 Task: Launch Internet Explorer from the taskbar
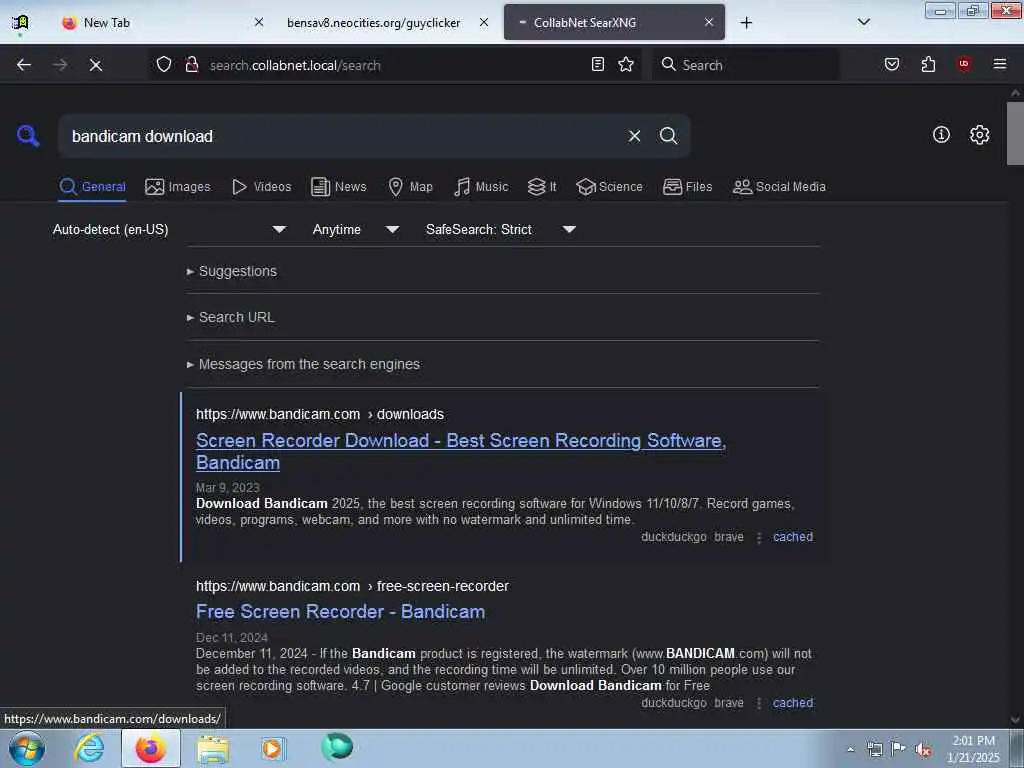[89, 748]
